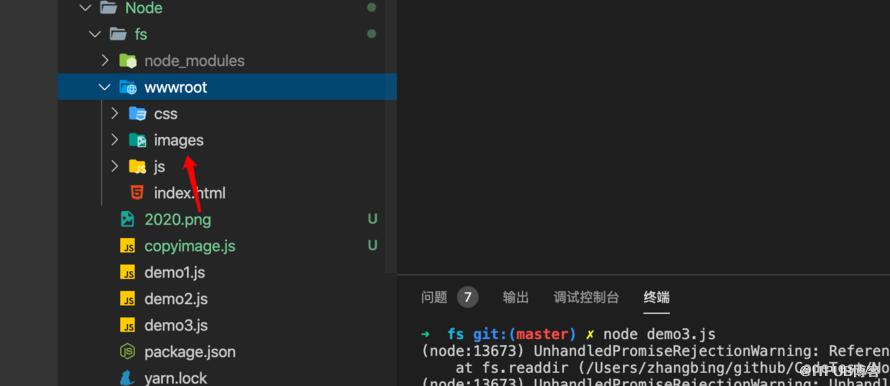
Task: Switch to the 问题 panel tab
Action: coord(434,297)
